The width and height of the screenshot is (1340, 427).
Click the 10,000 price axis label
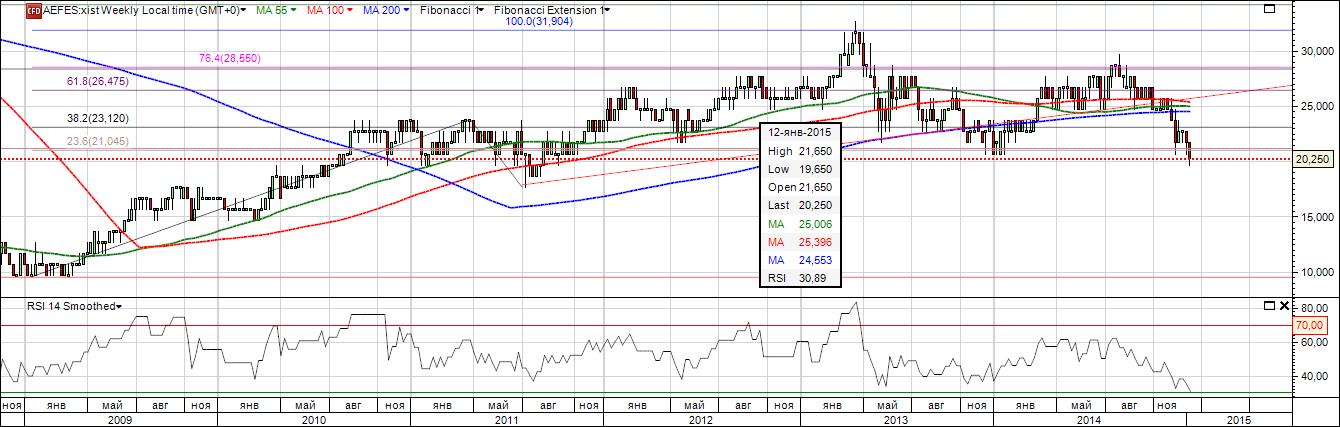tap(1318, 272)
